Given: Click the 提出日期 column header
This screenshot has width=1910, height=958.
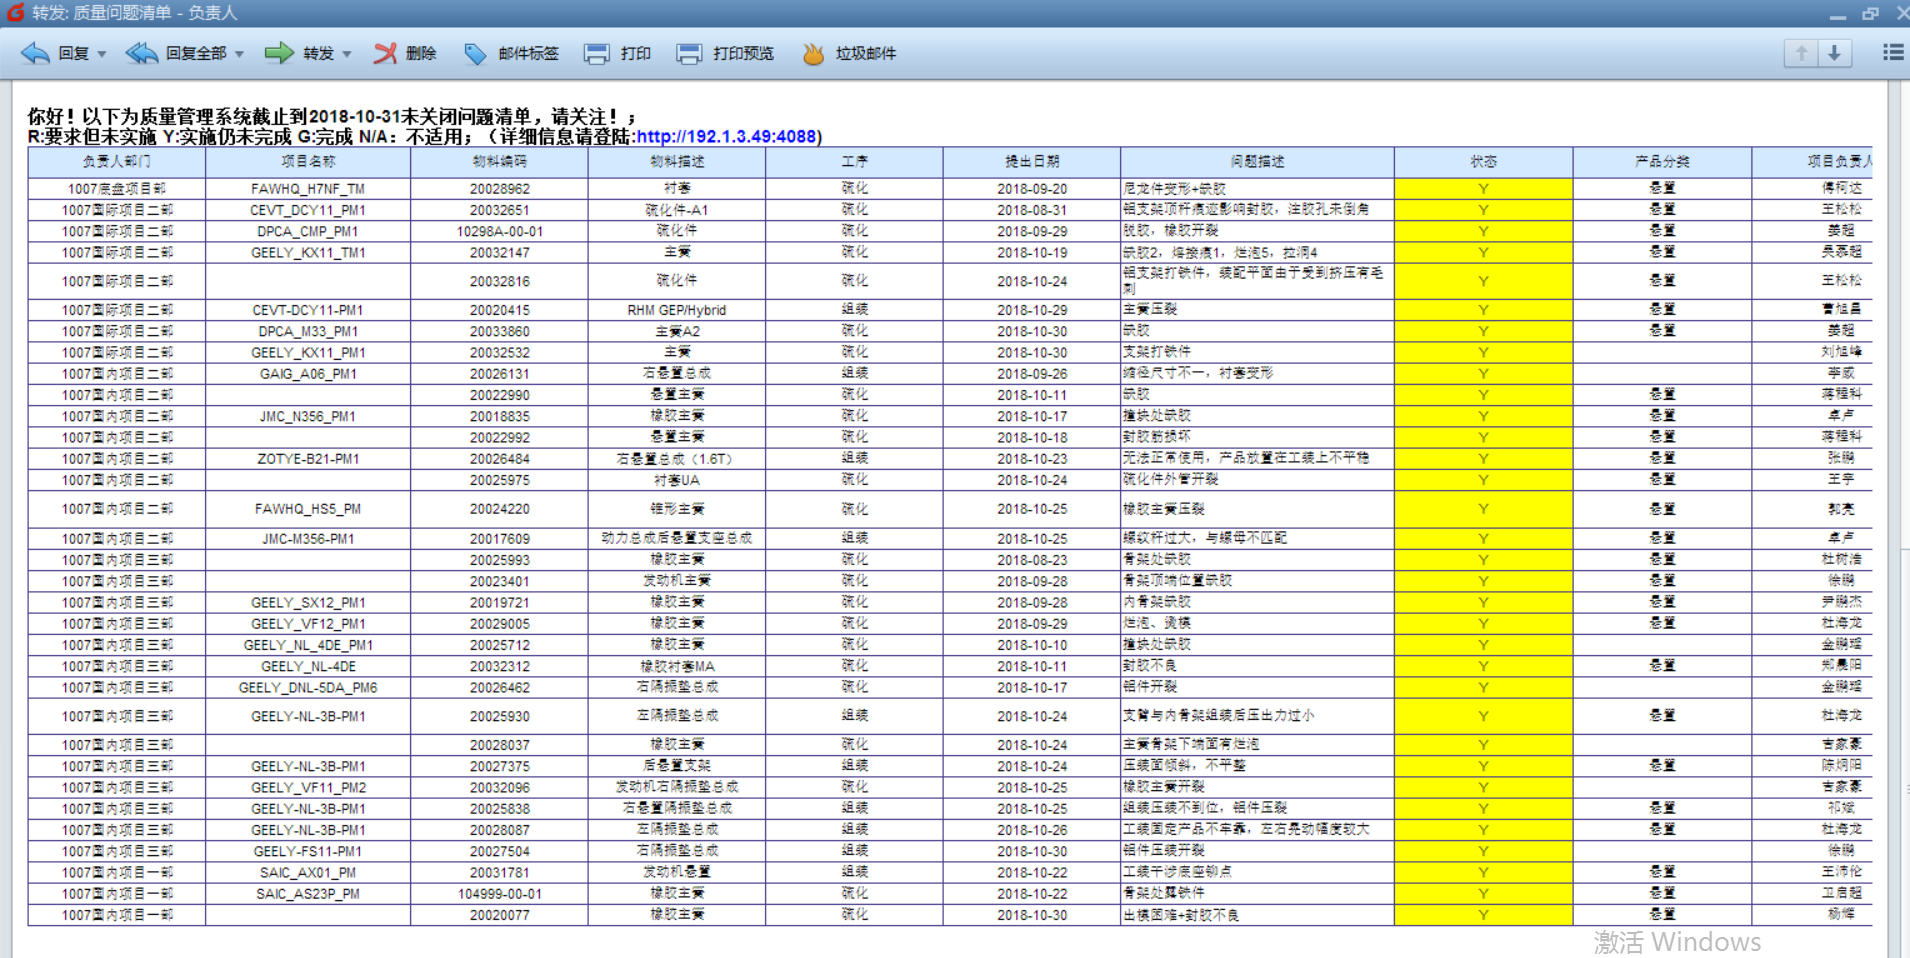Looking at the screenshot, I should click(x=1032, y=162).
